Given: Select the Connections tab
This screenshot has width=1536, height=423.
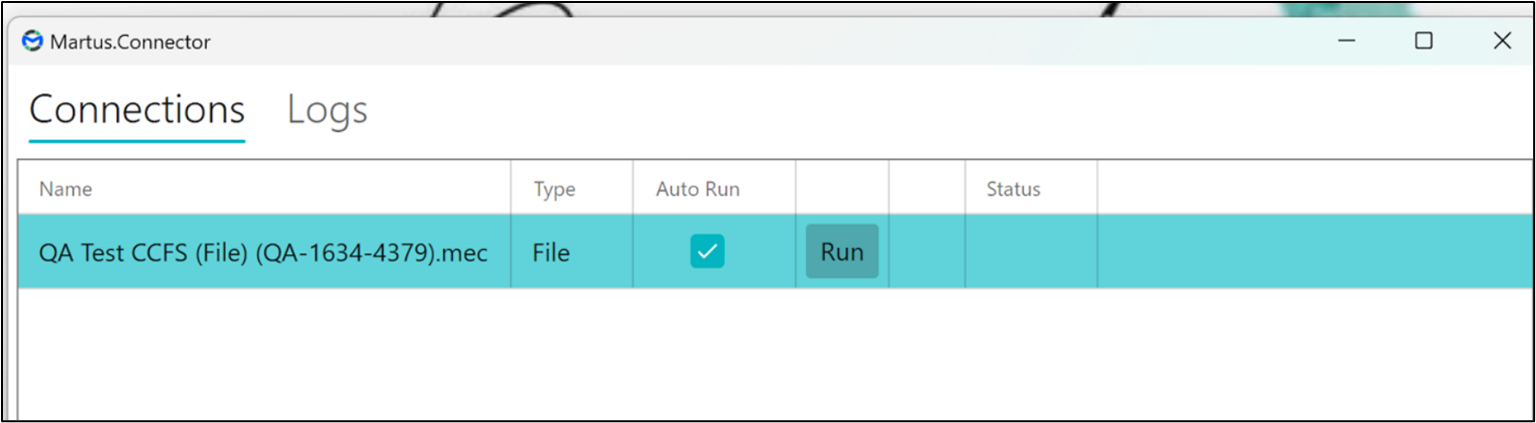Looking at the screenshot, I should (137, 110).
